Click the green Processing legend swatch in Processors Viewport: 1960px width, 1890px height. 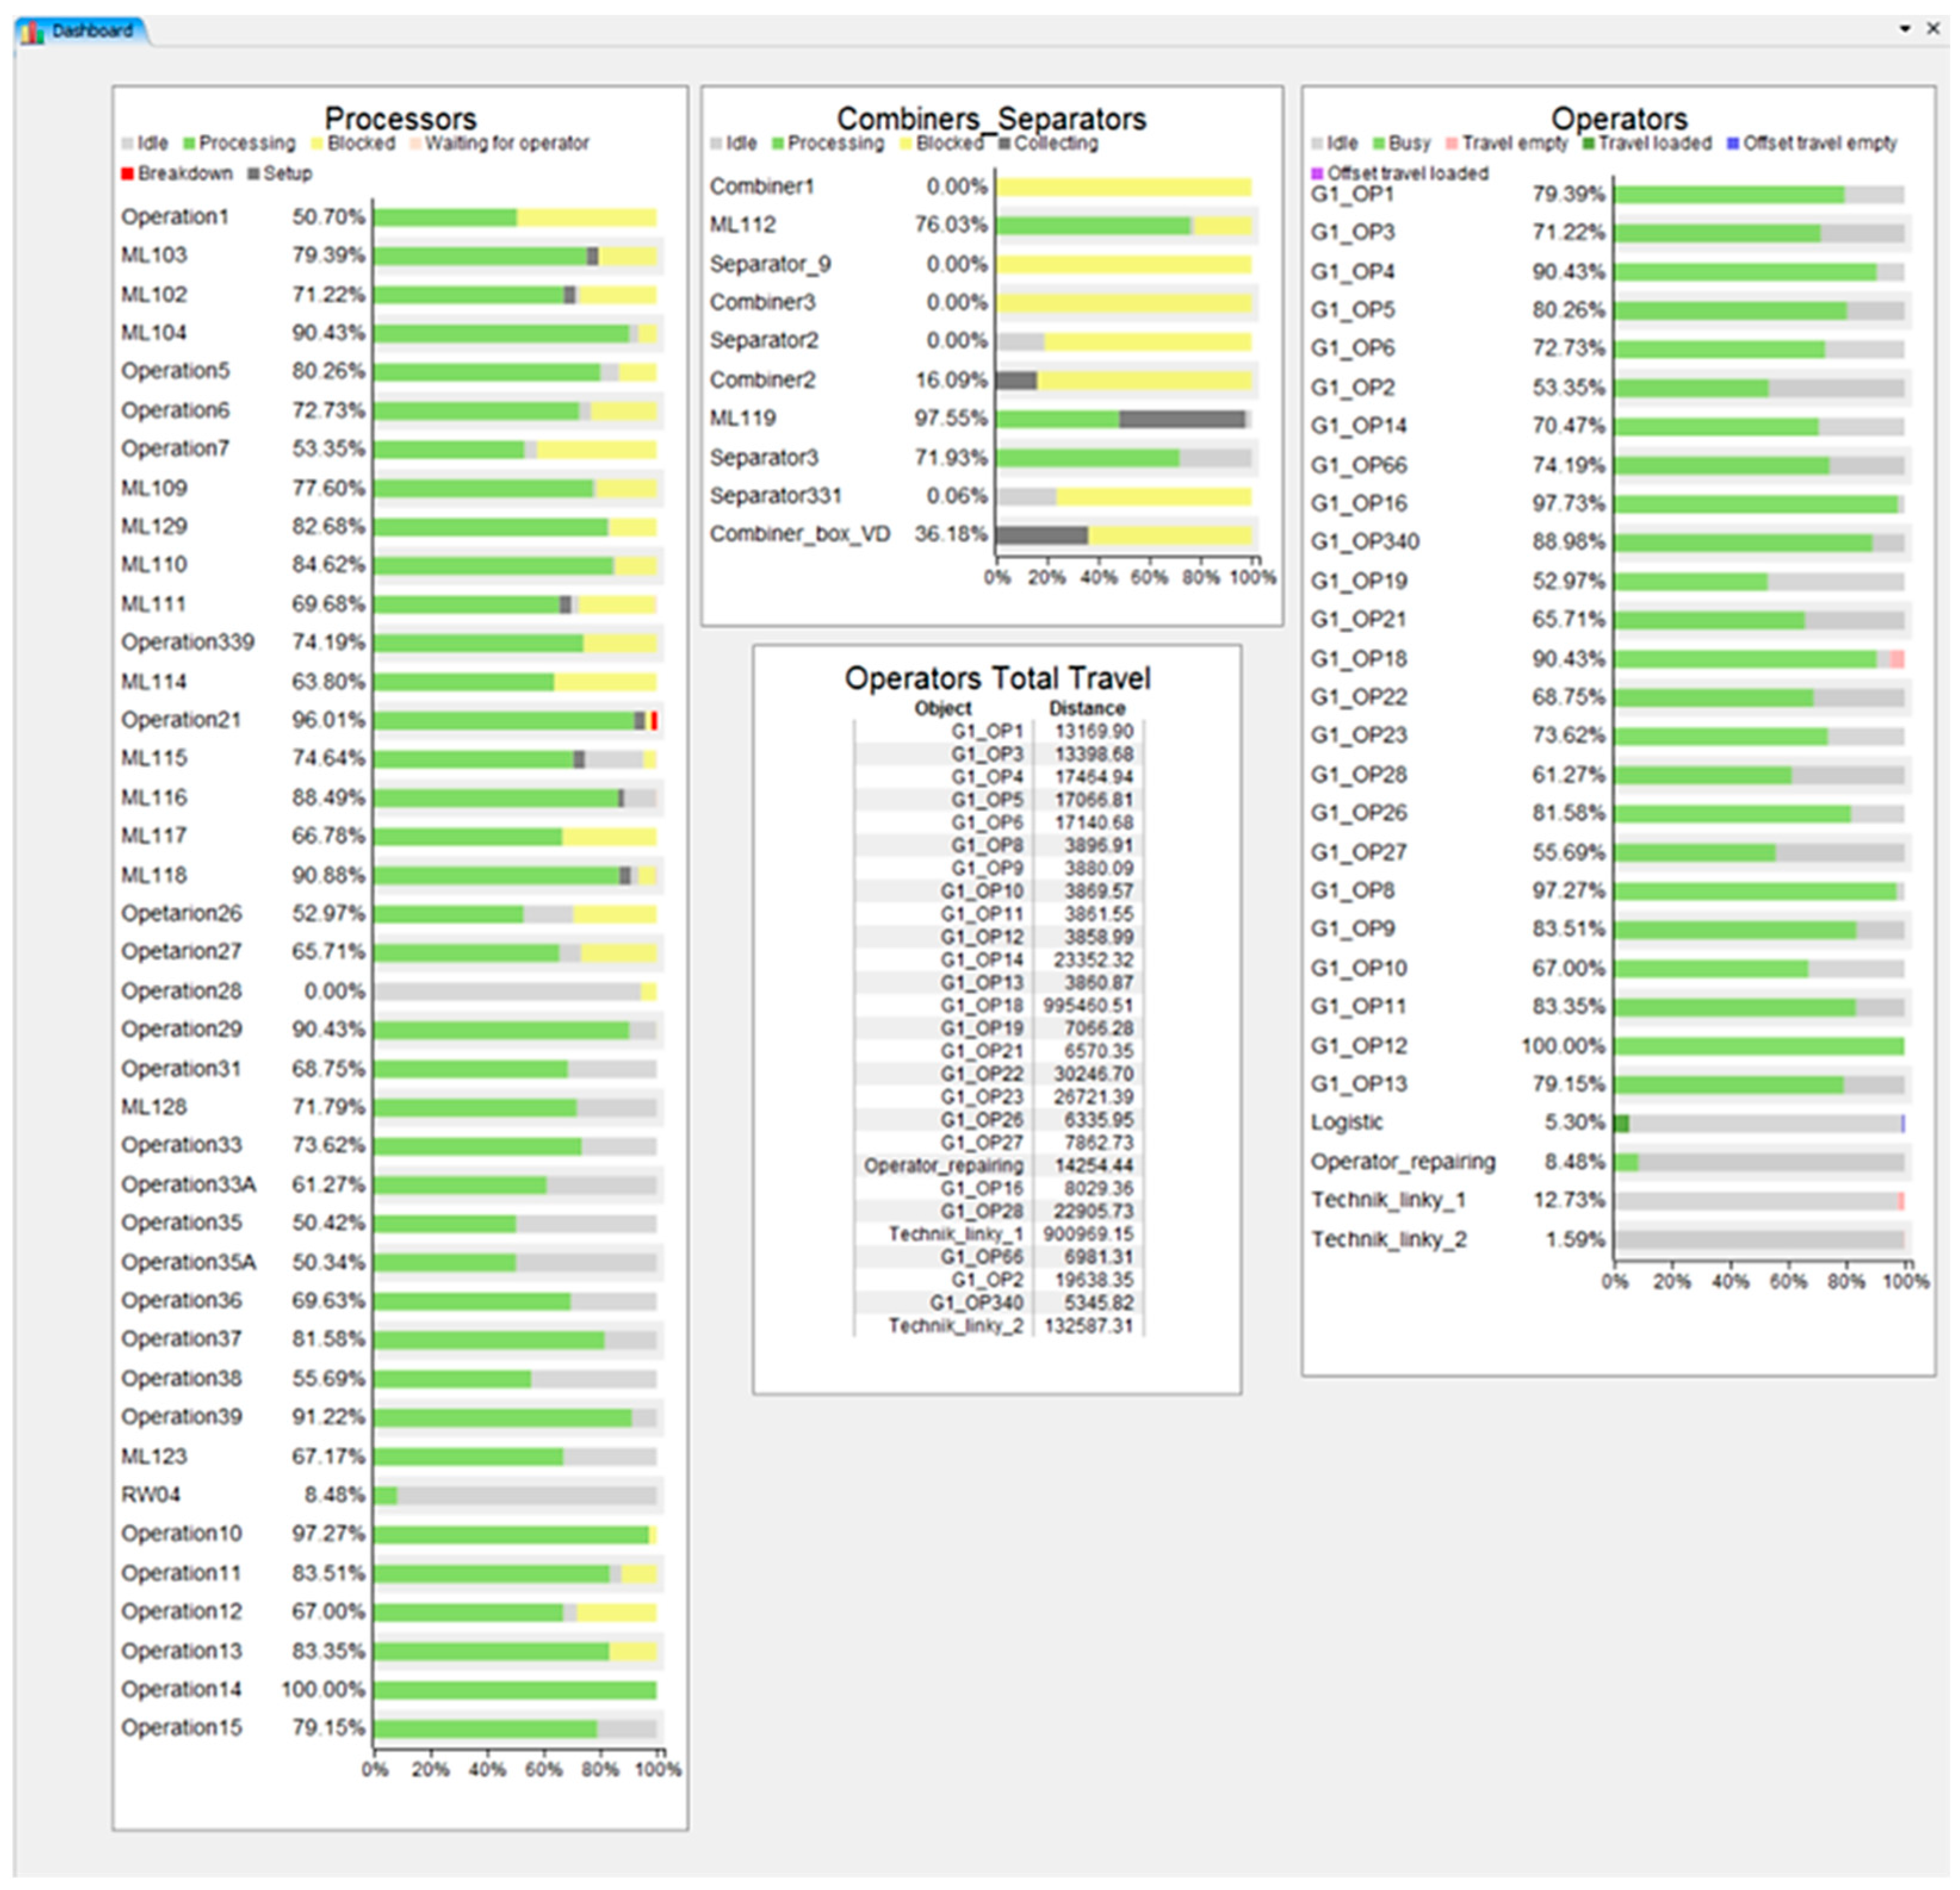click(x=190, y=144)
